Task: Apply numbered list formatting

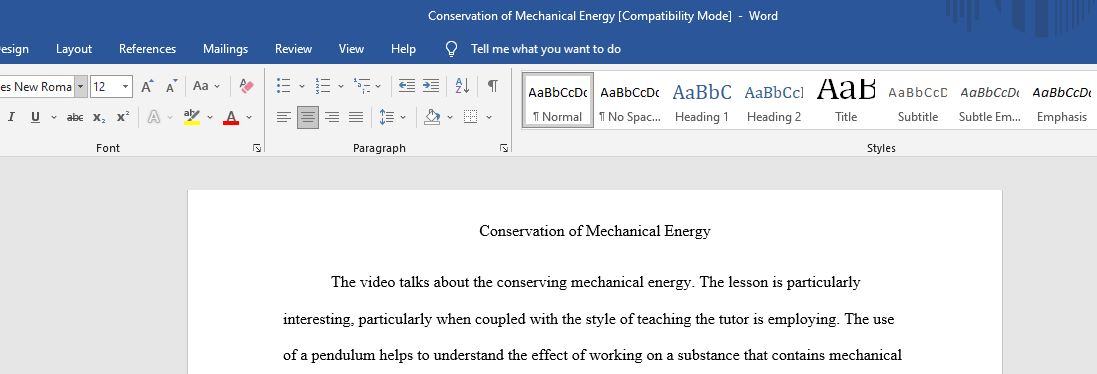Action: pyautogui.click(x=323, y=86)
